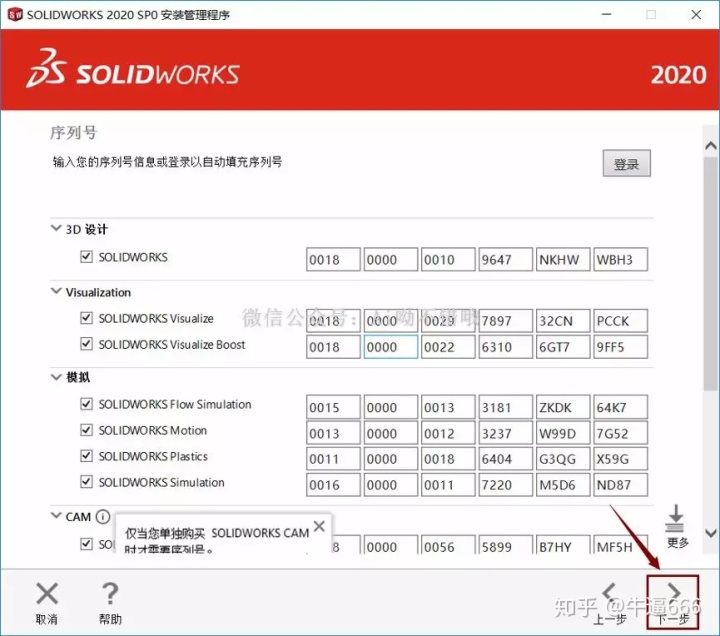Click scrollbar down arrow
The width and height of the screenshot is (720, 636).
pos(711,533)
